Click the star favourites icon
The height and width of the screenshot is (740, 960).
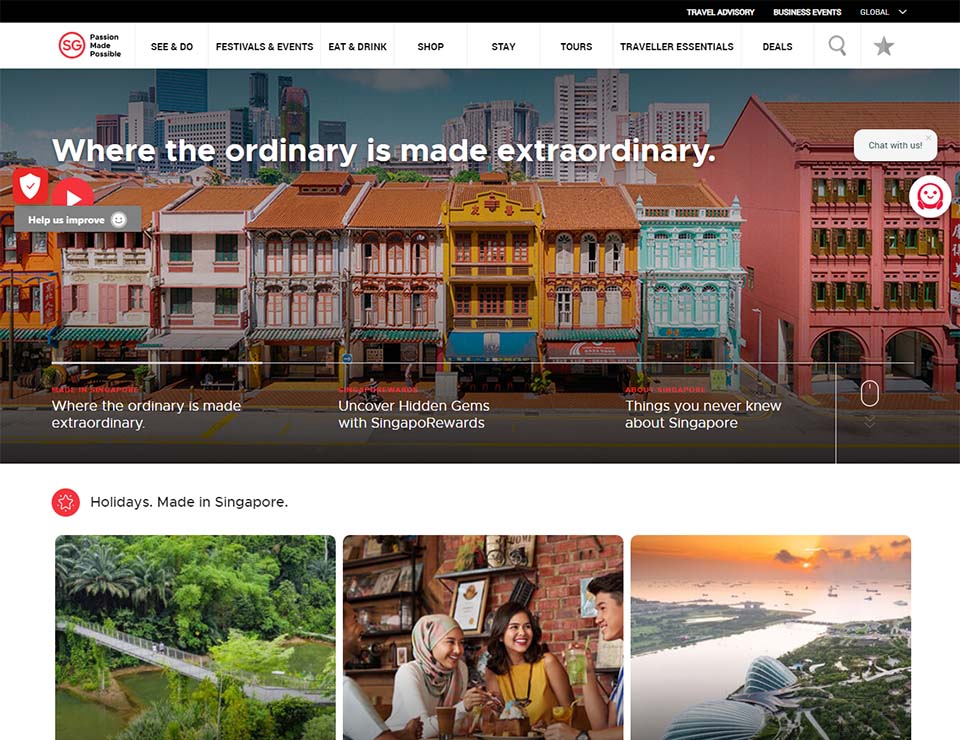[884, 46]
